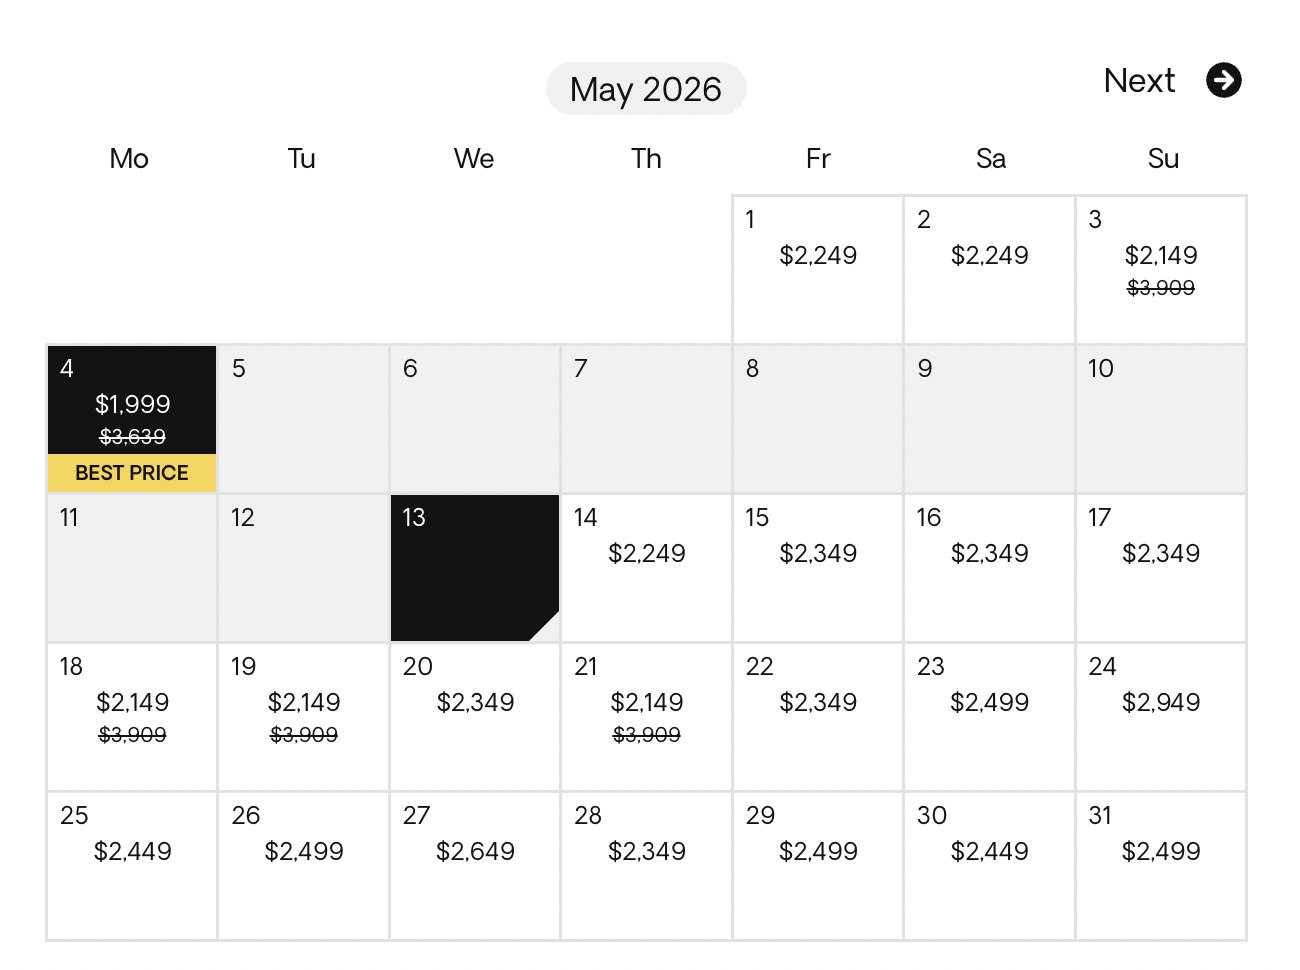Select May 27 priced $2,649
Screen dimensions: 1300x970
coord(475,866)
